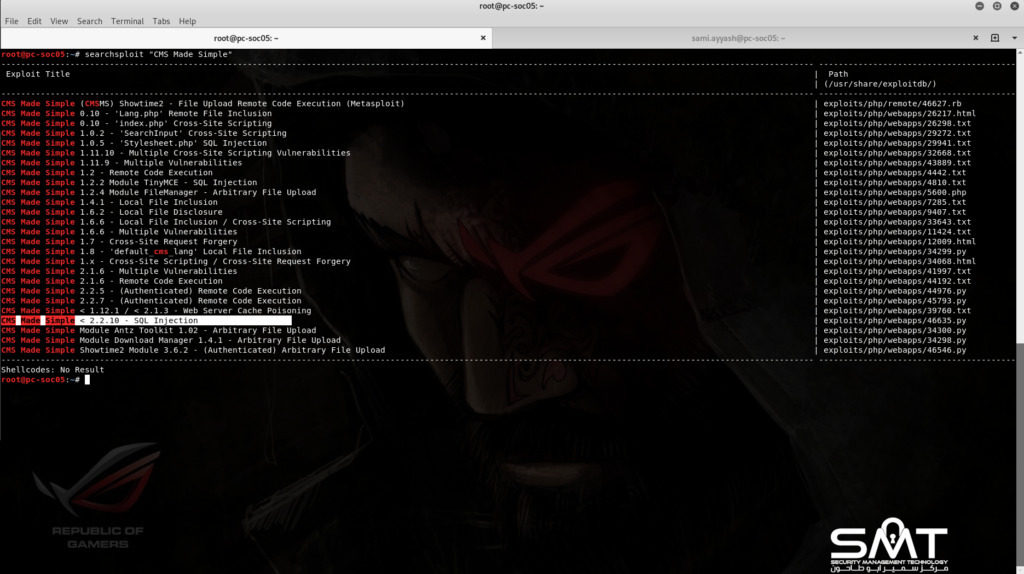Click '1.4.1 - Local File Inclusion' row
This screenshot has width=1024, height=574.
point(109,202)
